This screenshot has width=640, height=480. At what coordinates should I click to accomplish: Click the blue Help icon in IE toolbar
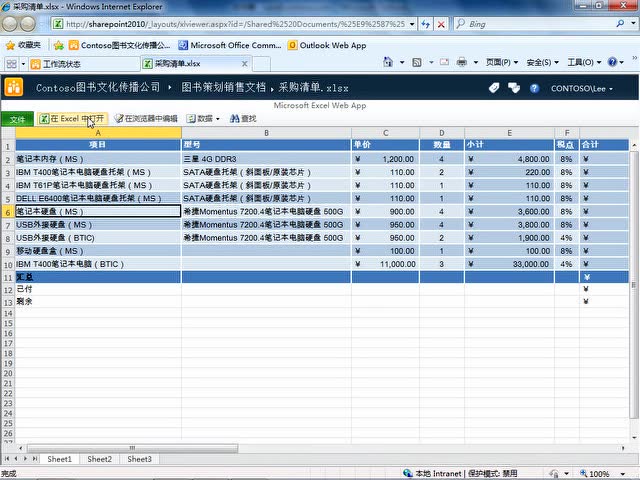(612, 62)
